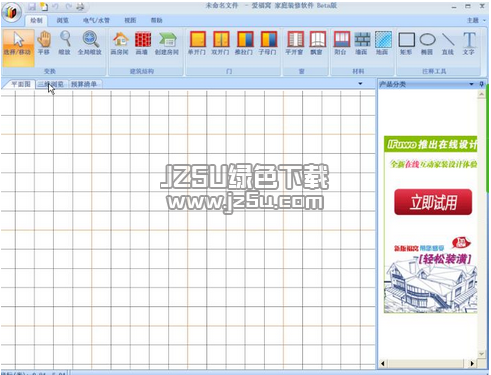The width and height of the screenshot is (491, 375).
Task: Select the 墙面 wall surface material
Action: 362,43
